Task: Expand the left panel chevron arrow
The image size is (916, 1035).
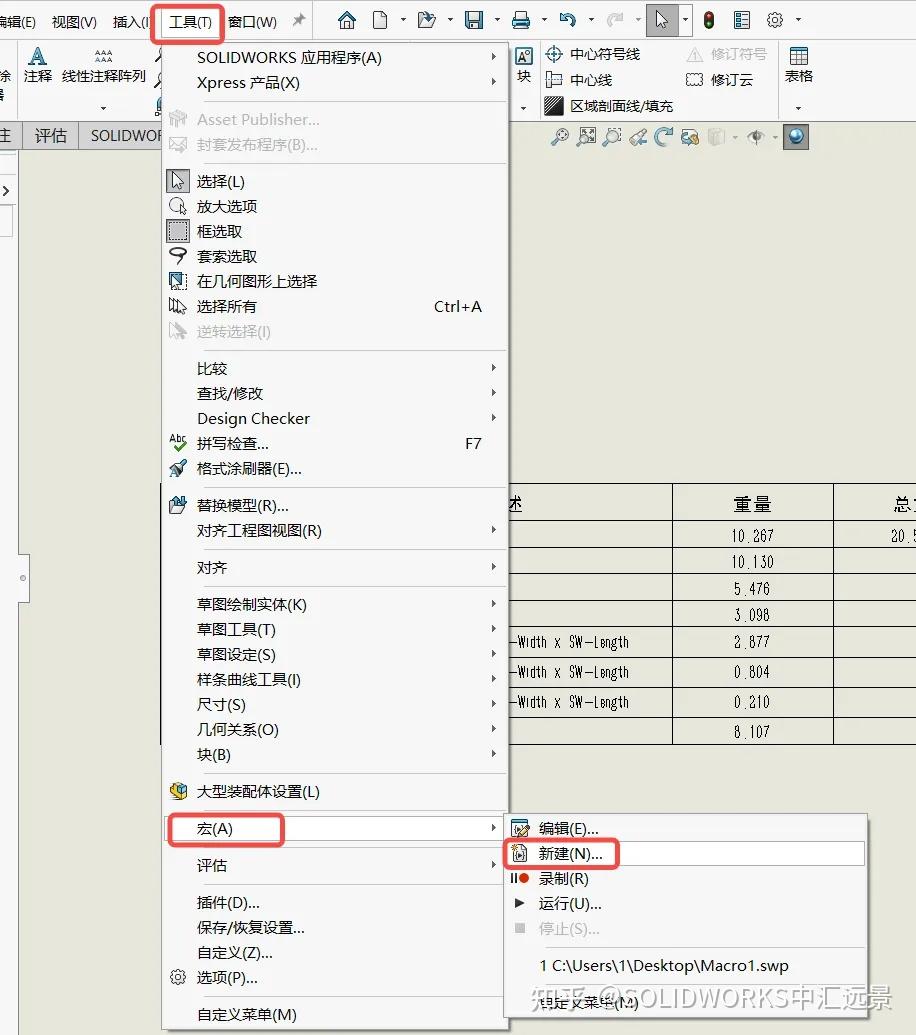Action: pos(6,191)
